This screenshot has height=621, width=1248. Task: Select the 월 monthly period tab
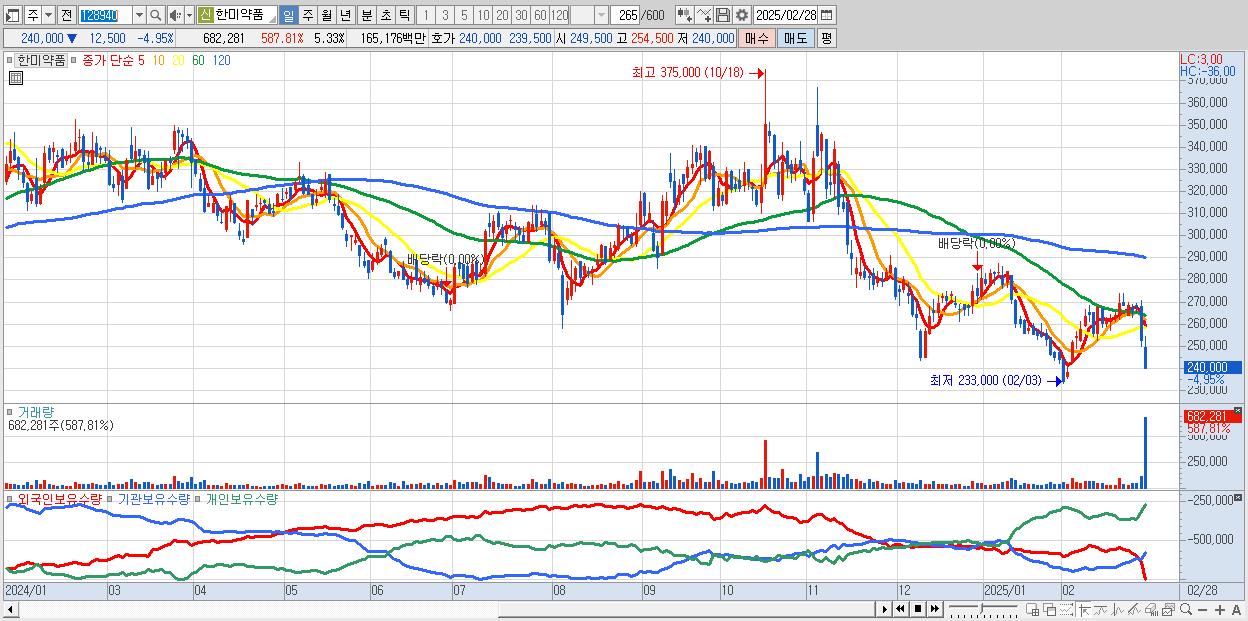point(326,15)
